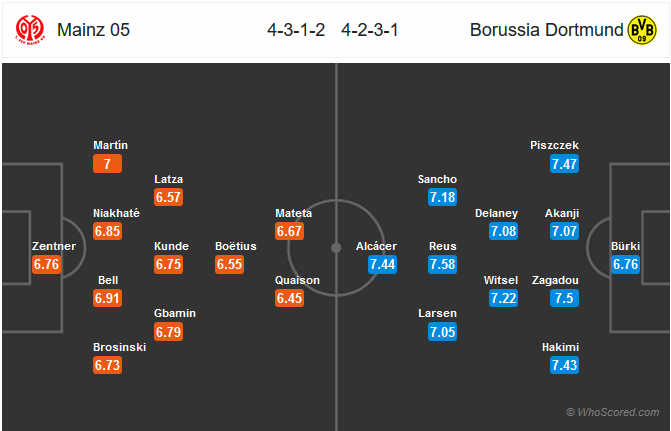Select Zagadou's 7.5 rating badge
The image size is (671, 431).
[564, 298]
